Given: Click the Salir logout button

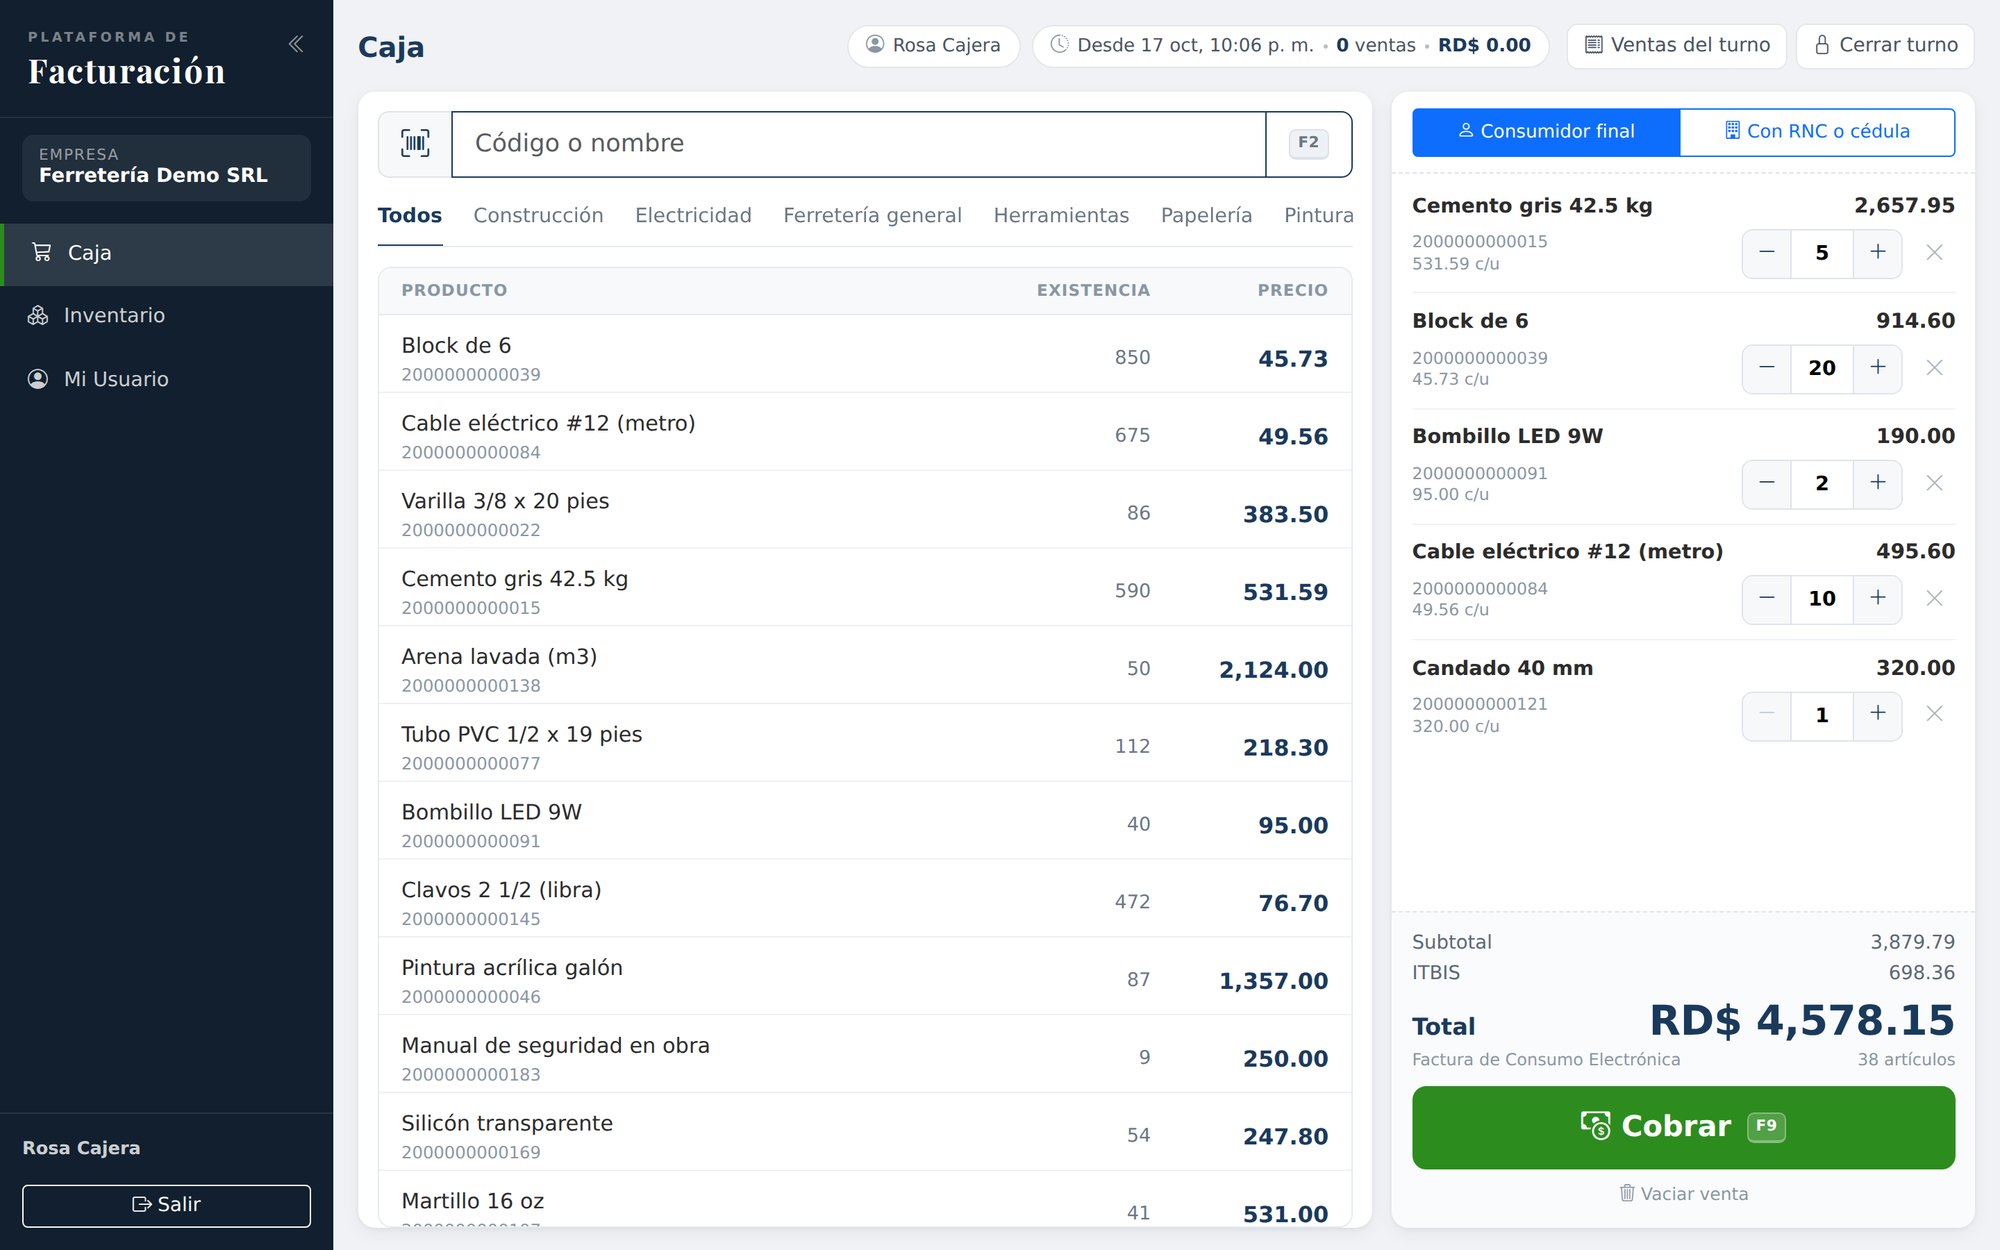Looking at the screenshot, I should click(166, 1205).
